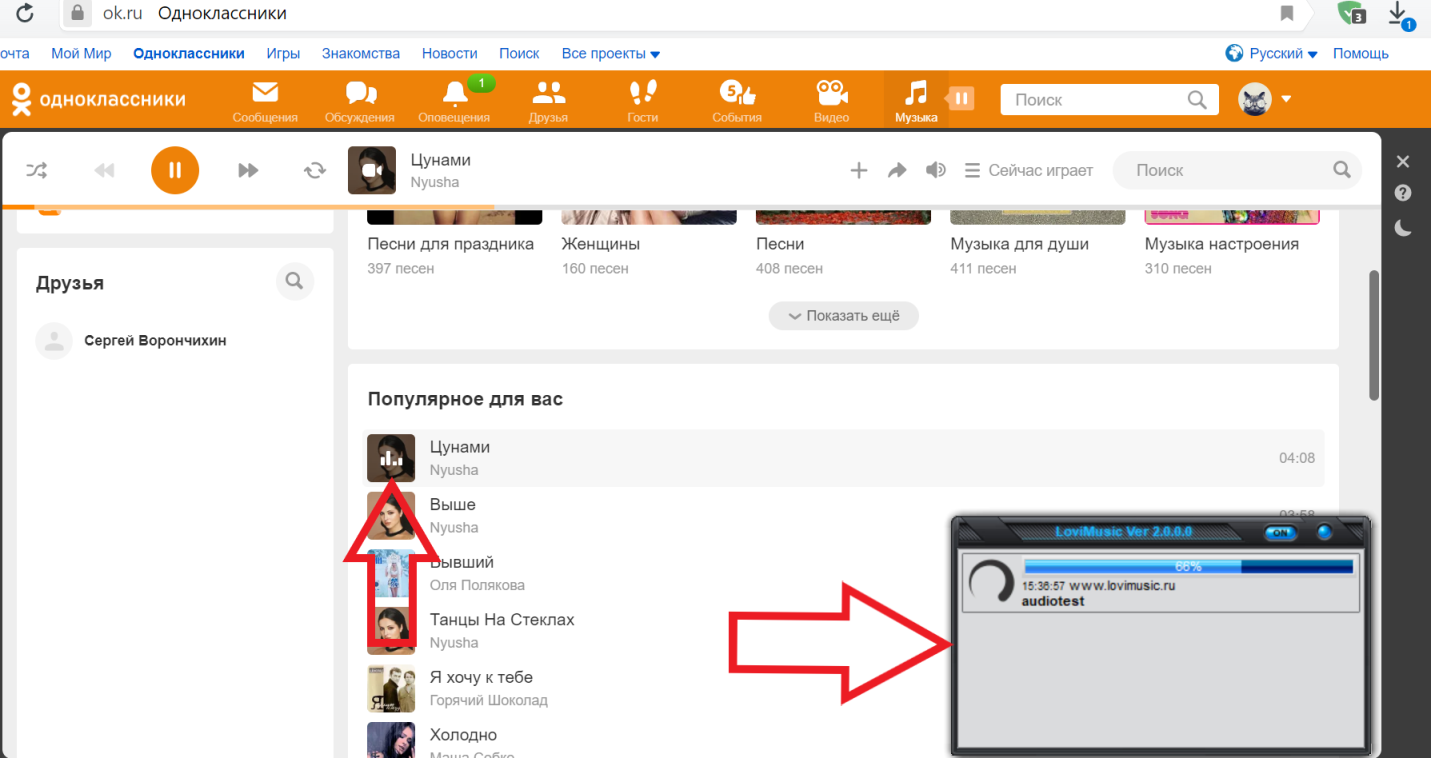Open the Новости link

pos(450,54)
